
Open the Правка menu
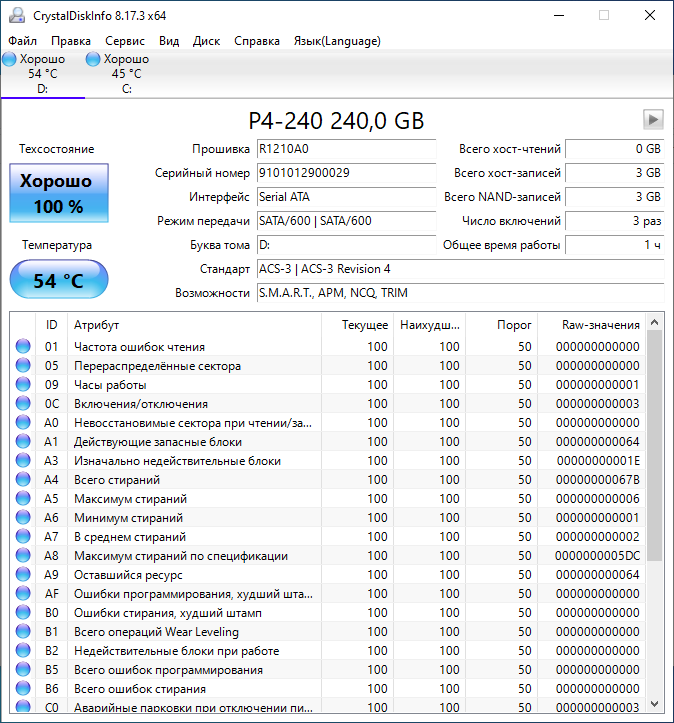(x=71, y=41)
